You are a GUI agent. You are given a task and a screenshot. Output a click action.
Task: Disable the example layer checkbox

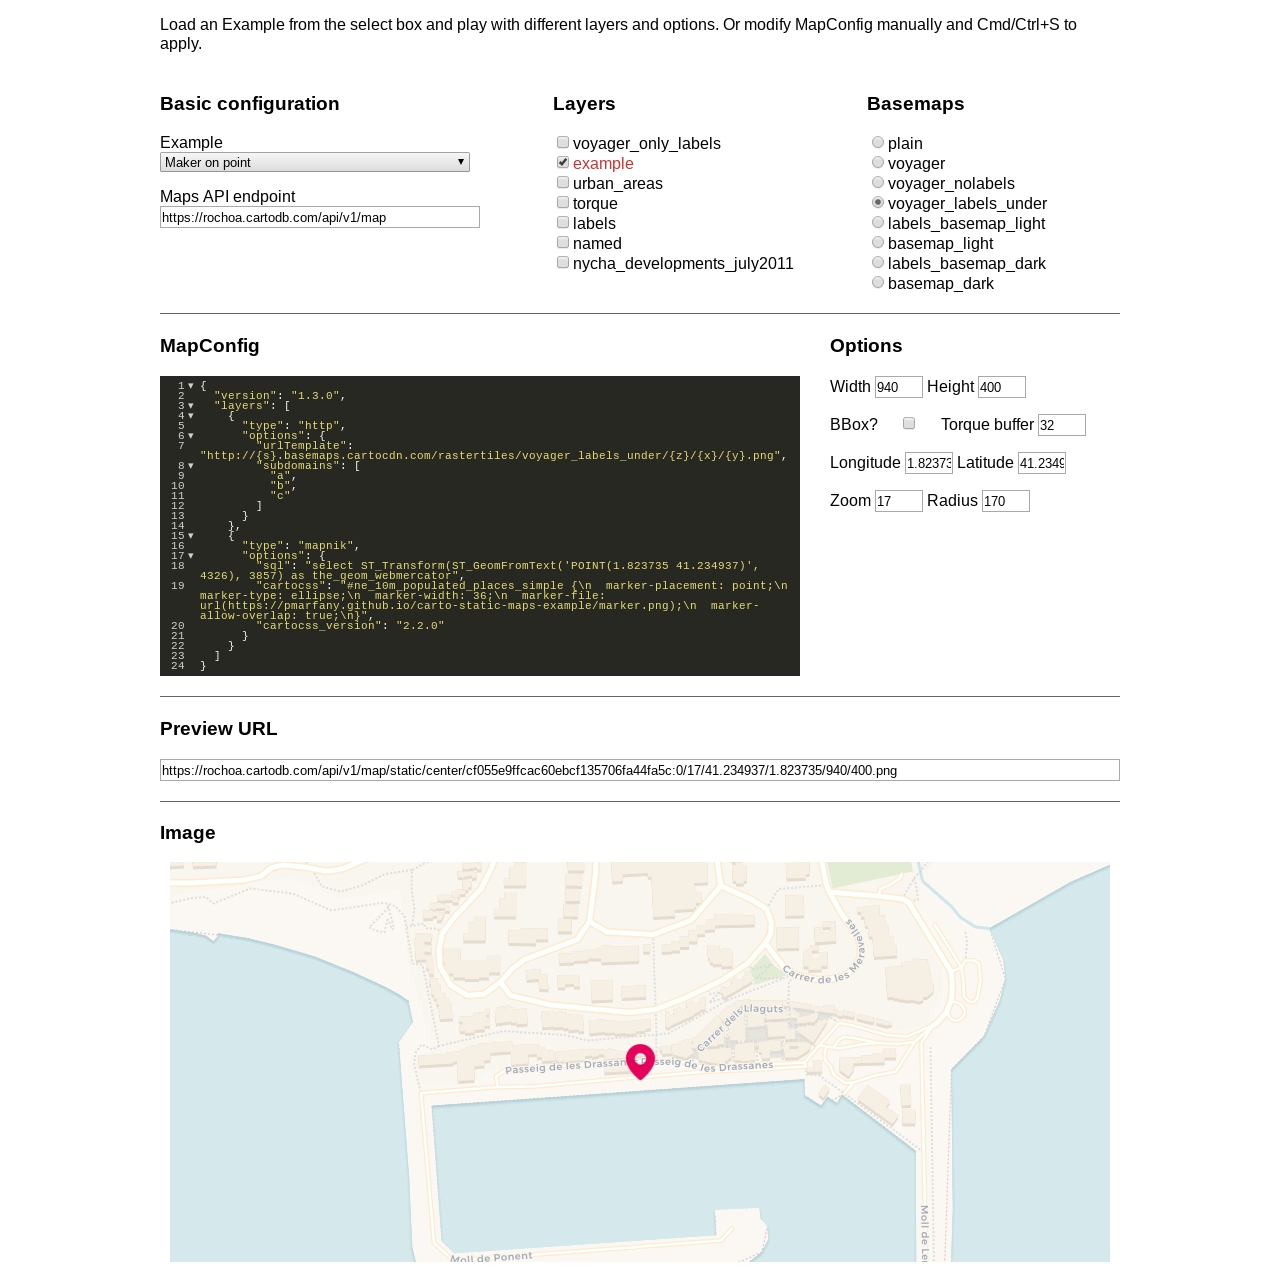562,162
